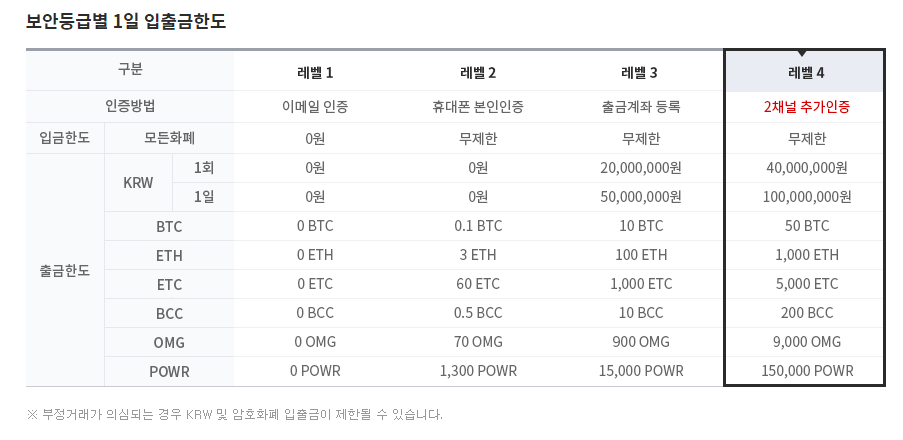Screen dimensions: 903x440
Task: Open the red 2채널 추가인증 text
Action: (x=805, y=106)
